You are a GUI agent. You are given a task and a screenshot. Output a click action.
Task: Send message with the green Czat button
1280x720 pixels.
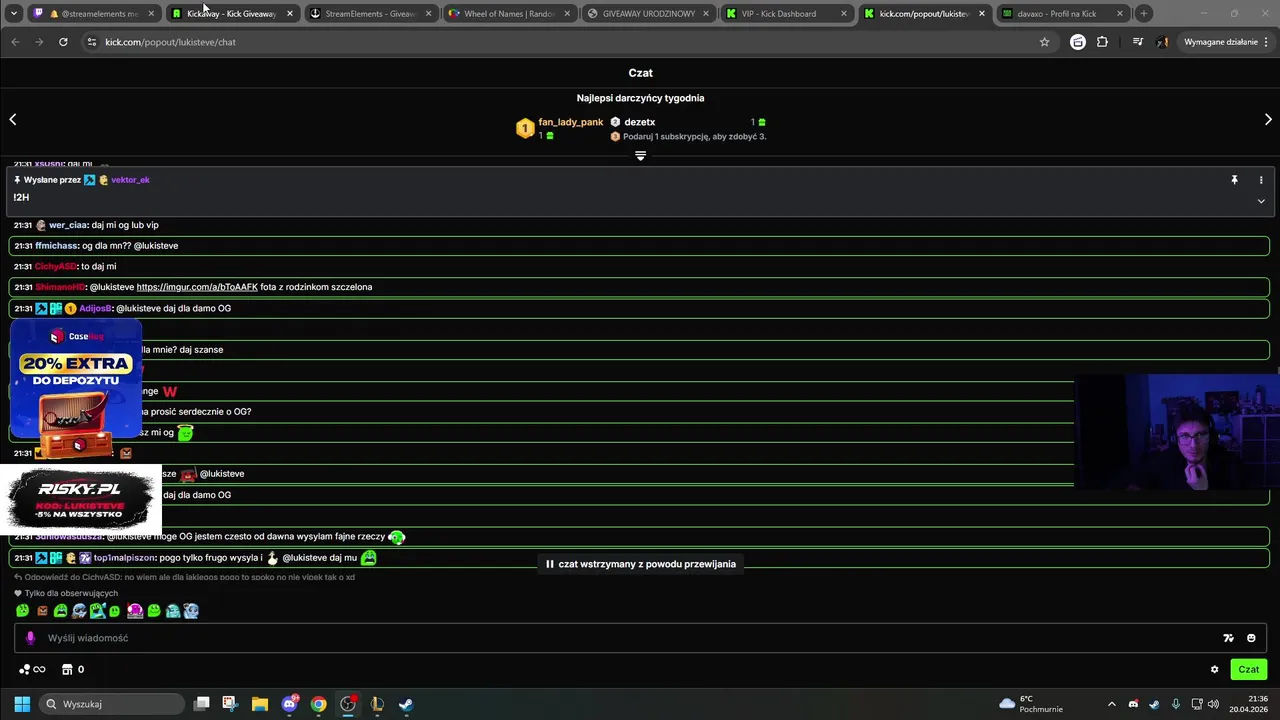click(1249, 670)
